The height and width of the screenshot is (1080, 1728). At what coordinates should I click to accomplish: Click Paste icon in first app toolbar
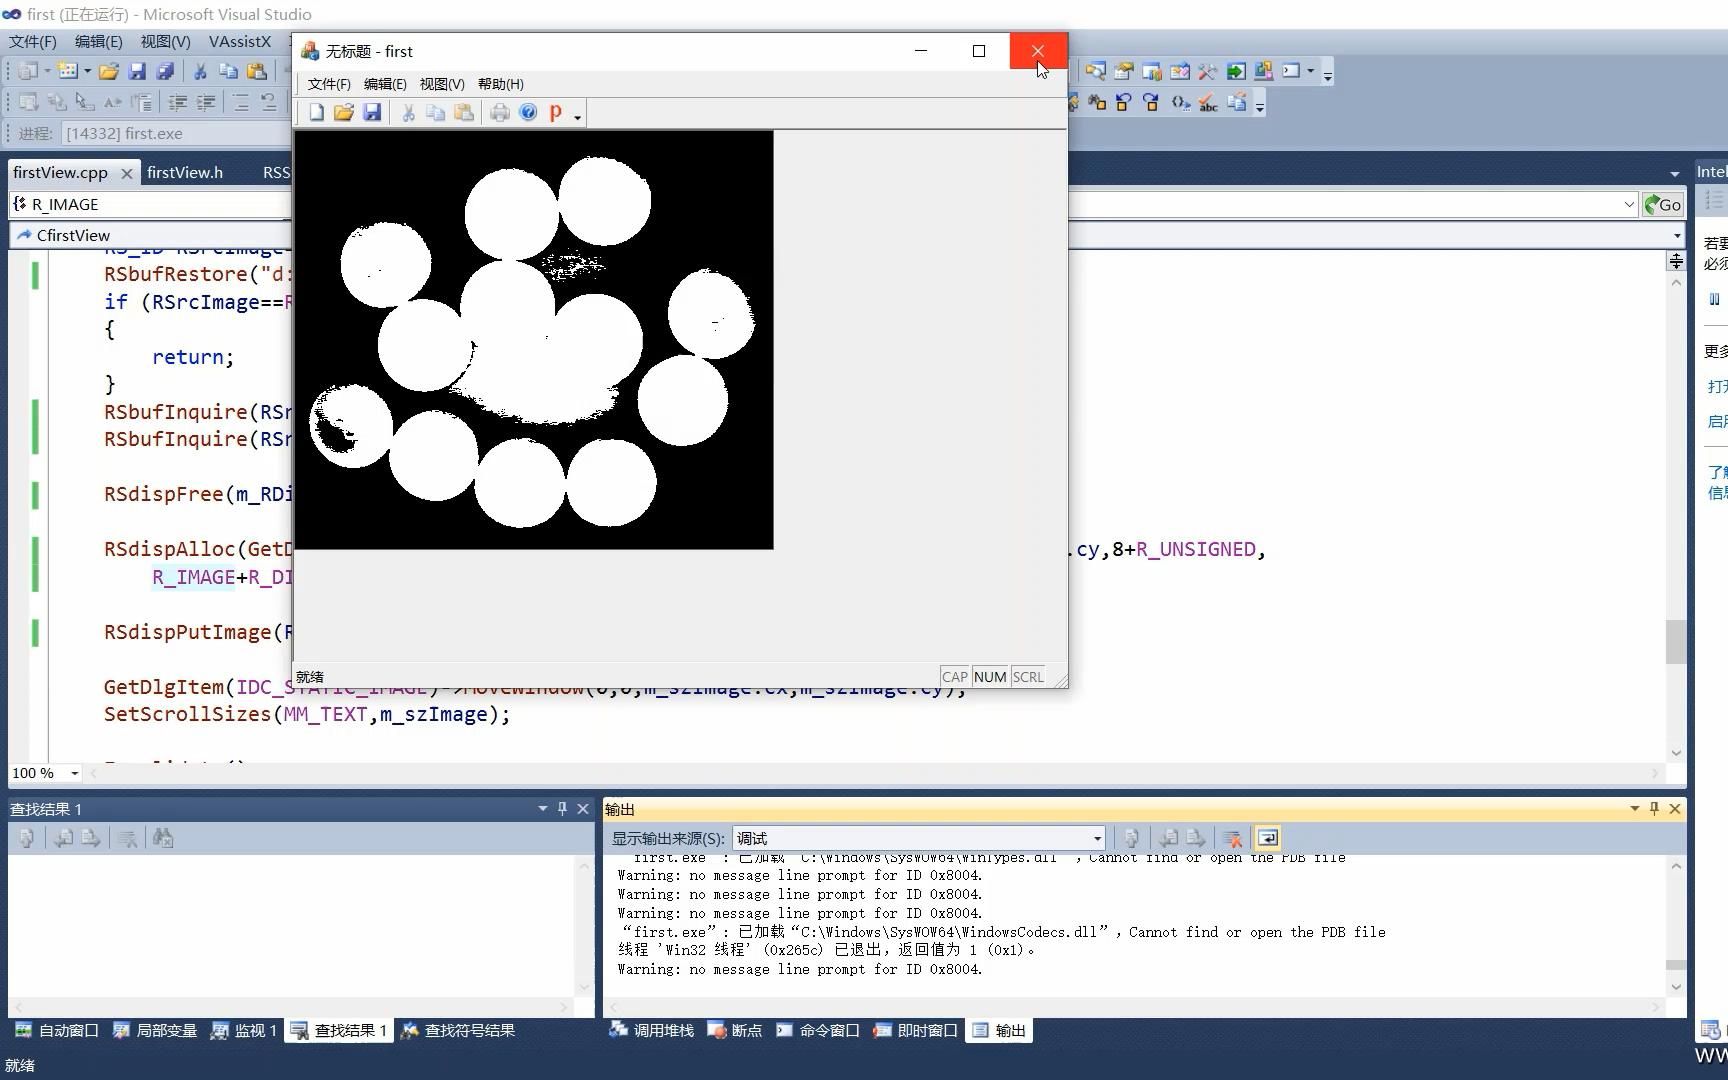463,112
